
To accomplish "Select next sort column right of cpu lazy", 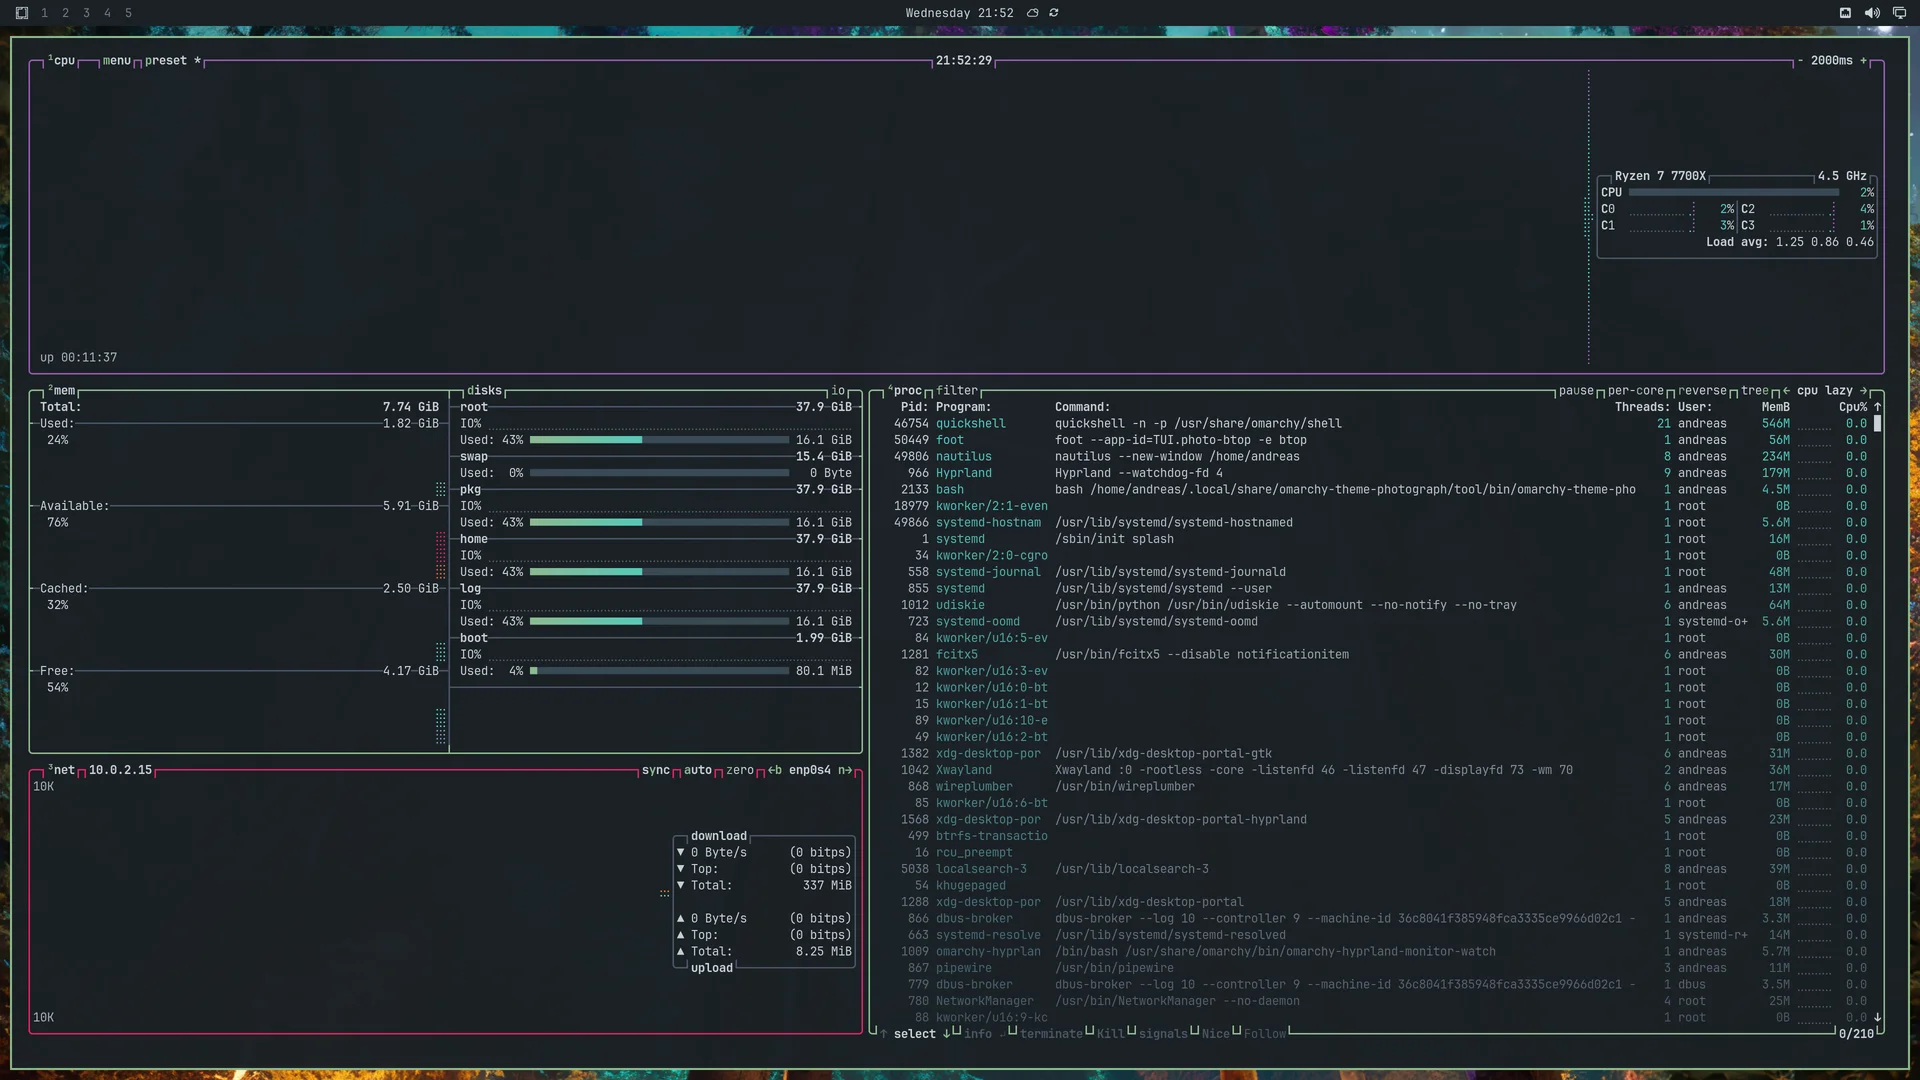I will coord(1863,391).
